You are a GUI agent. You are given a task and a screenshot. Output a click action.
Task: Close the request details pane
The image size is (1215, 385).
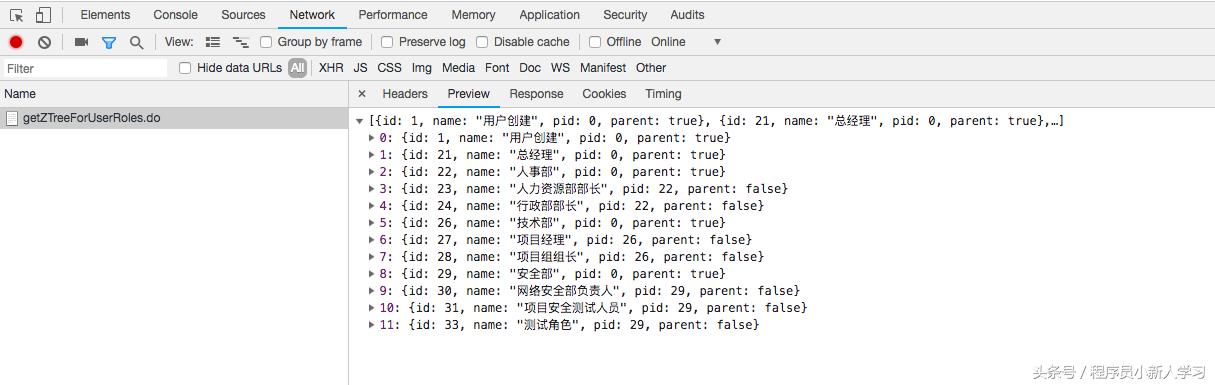[x=362, y=94]
